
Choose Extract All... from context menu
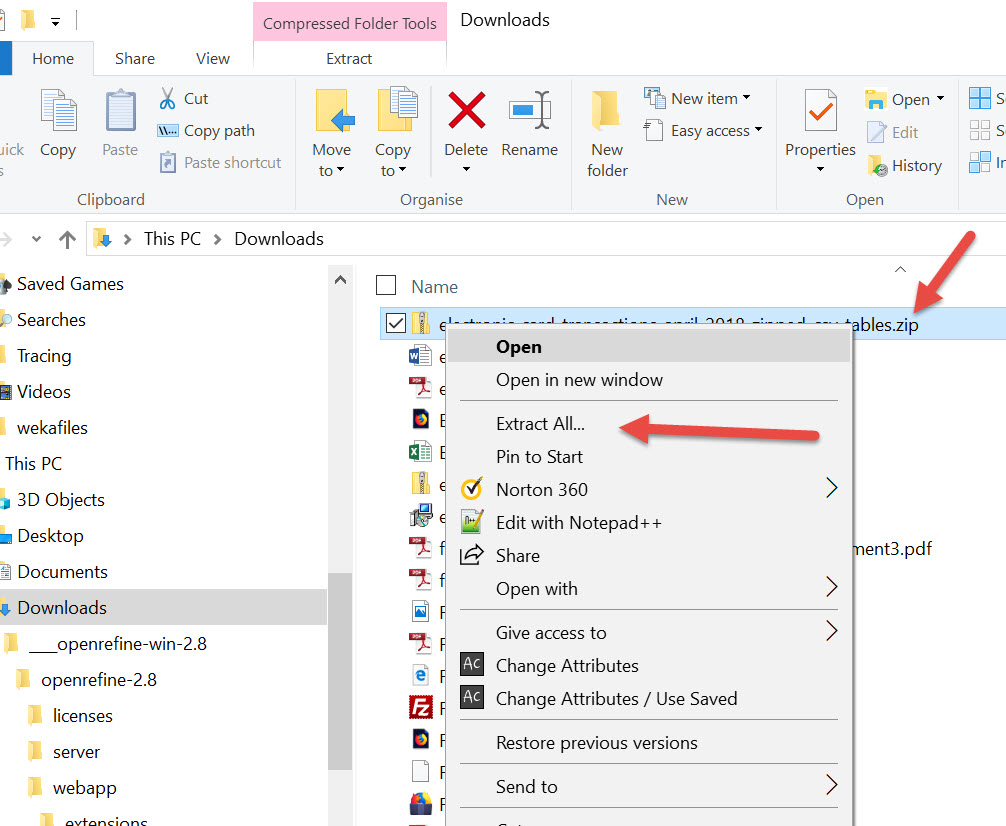pos(540,424)
